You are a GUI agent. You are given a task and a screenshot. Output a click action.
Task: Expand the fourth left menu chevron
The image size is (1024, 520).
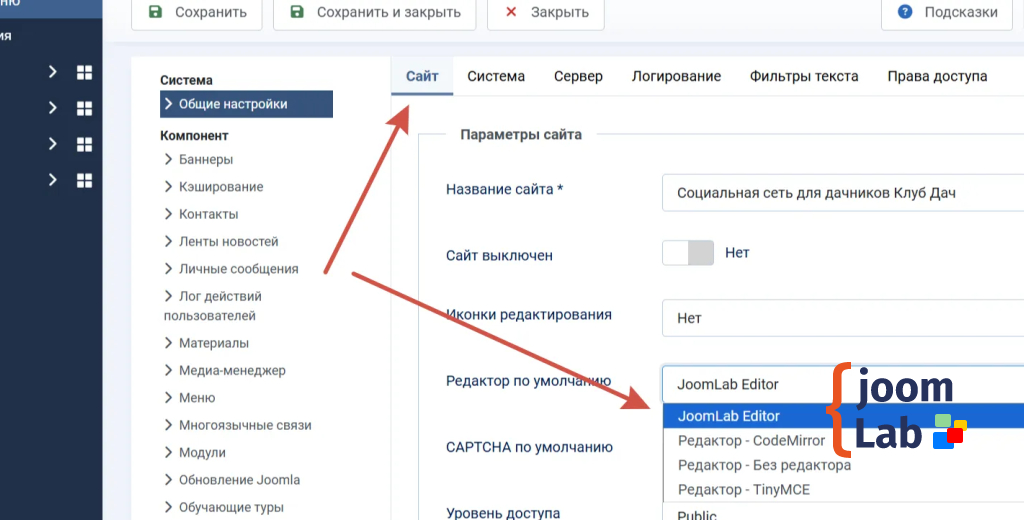point(53,180)
